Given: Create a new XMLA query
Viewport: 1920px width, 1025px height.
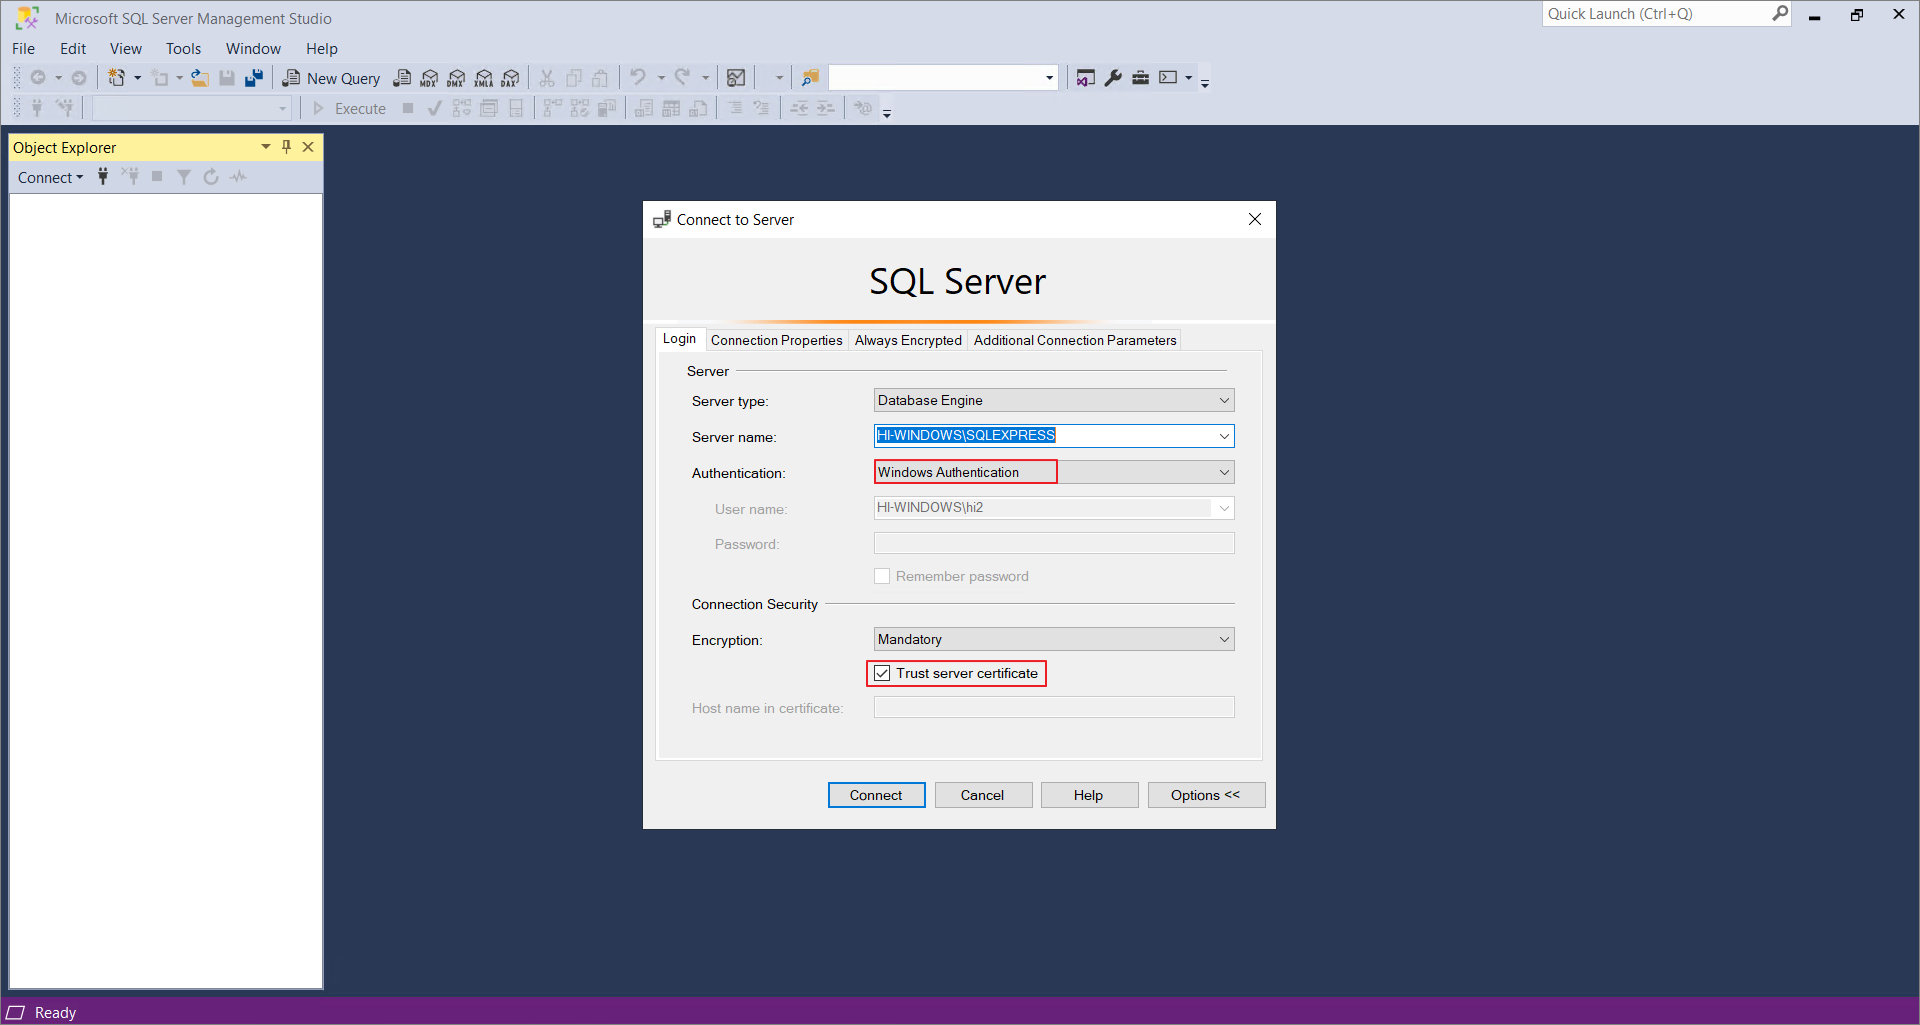Looking at the screenshot, I should 484,78.
